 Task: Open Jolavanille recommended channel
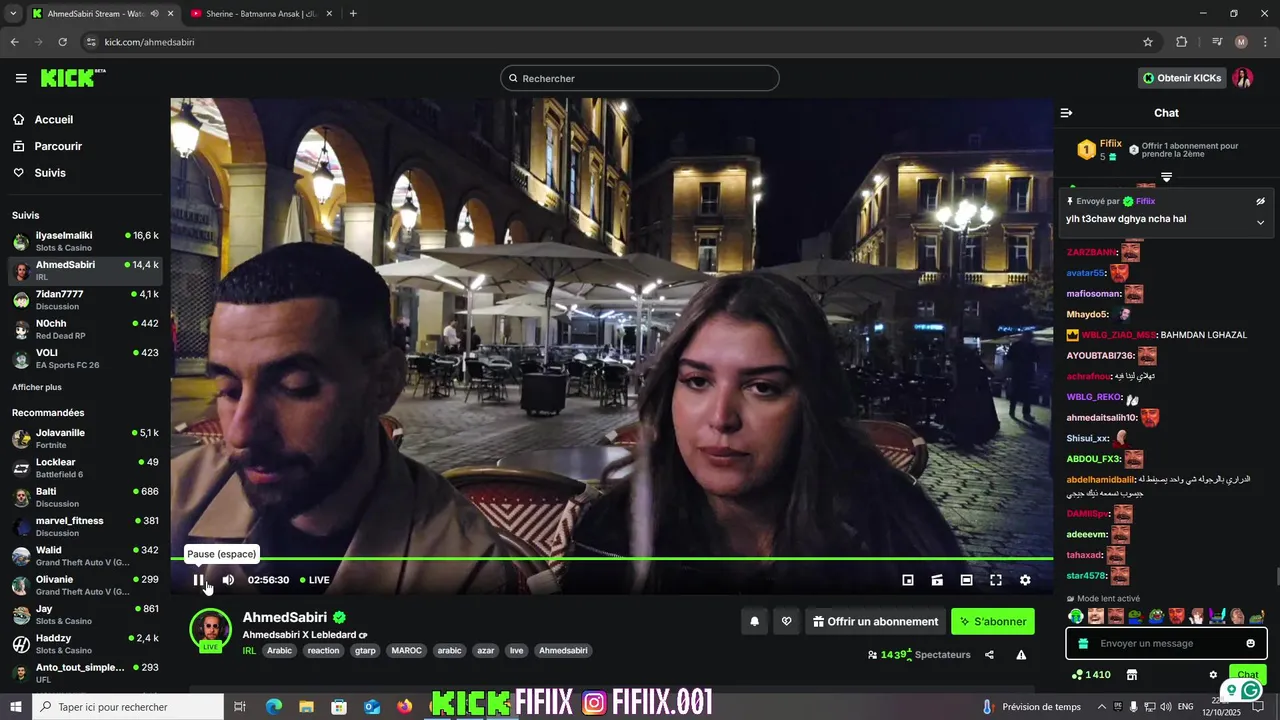click(85, 438)
